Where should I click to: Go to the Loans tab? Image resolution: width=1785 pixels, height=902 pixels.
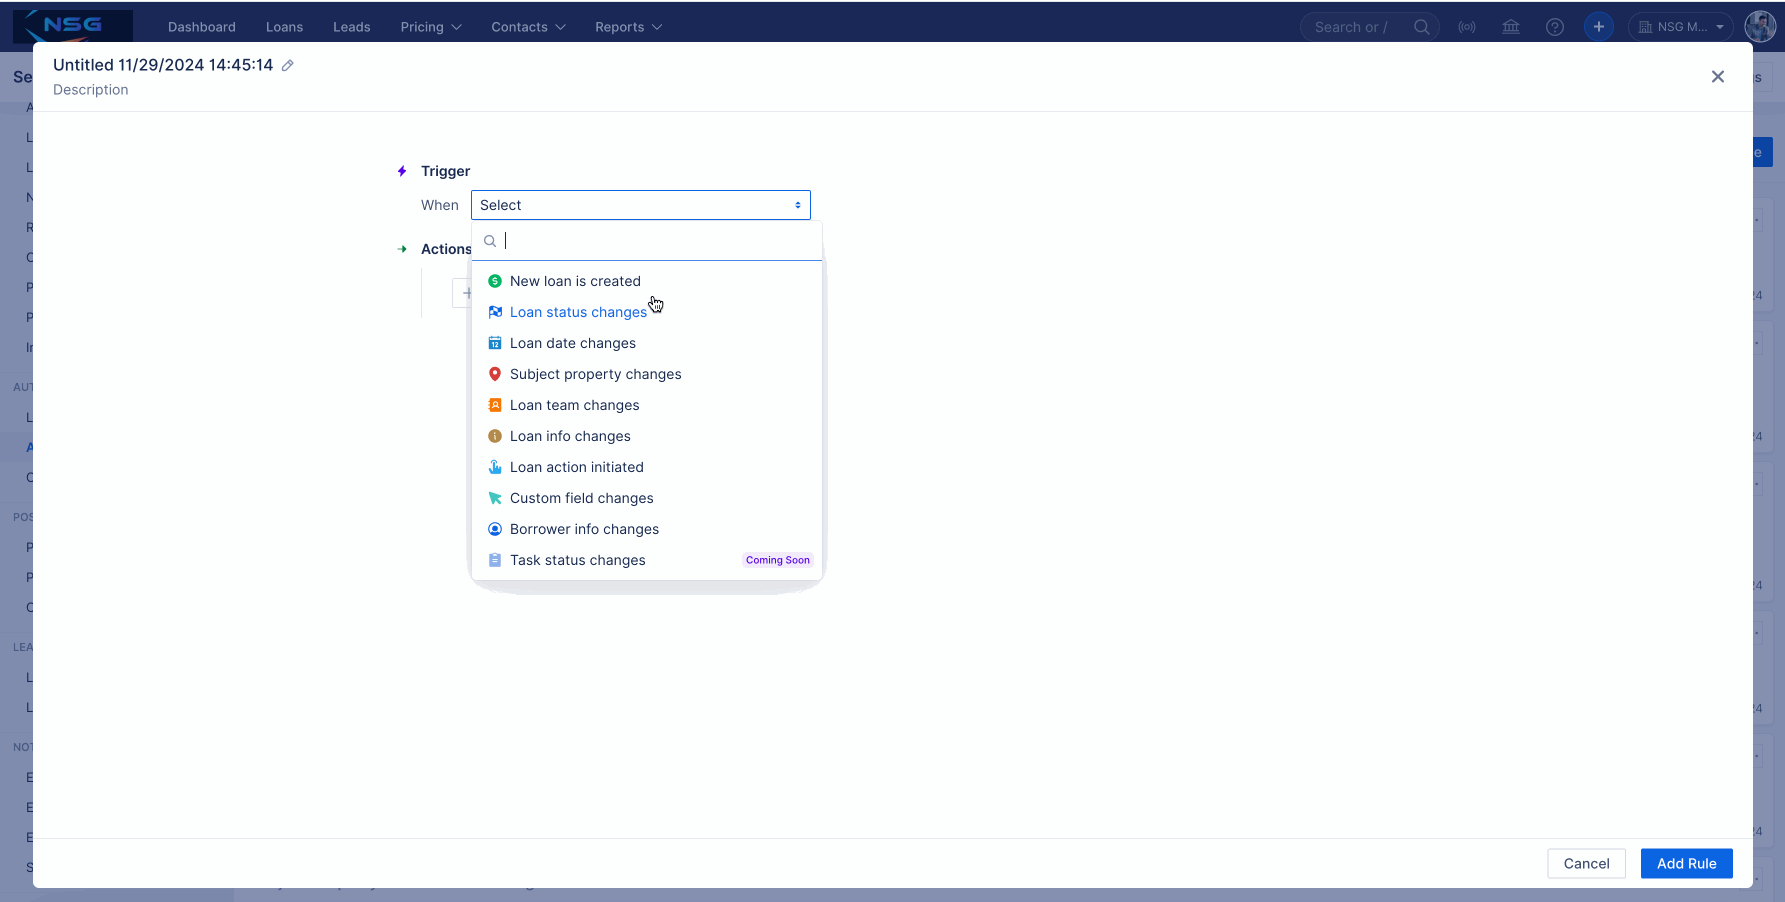pyautogui.click(x=284, y=27)
